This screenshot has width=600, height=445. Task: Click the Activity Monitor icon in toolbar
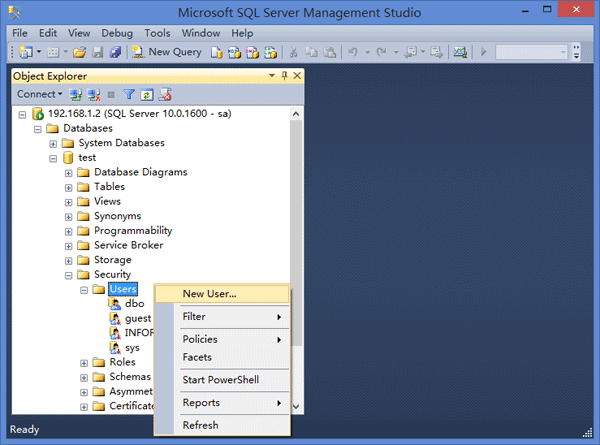(460, 52)
